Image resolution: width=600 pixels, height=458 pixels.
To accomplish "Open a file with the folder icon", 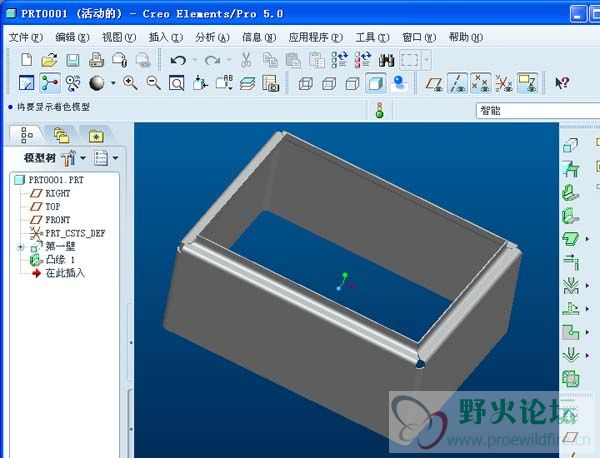I will 49,60.
